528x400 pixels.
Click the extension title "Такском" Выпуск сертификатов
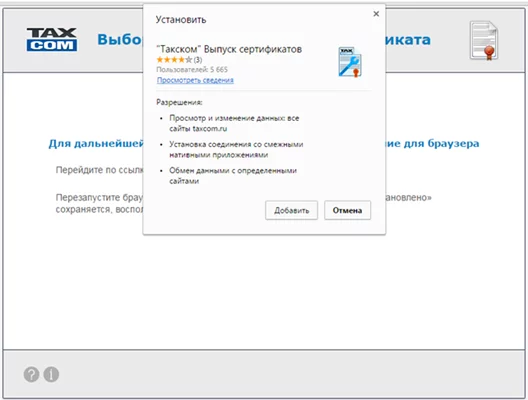click(229, 49)
